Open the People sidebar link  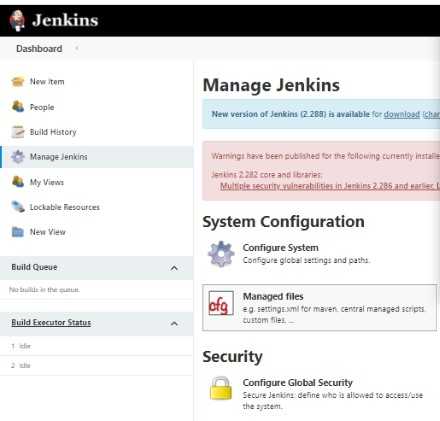coord(42,107)
